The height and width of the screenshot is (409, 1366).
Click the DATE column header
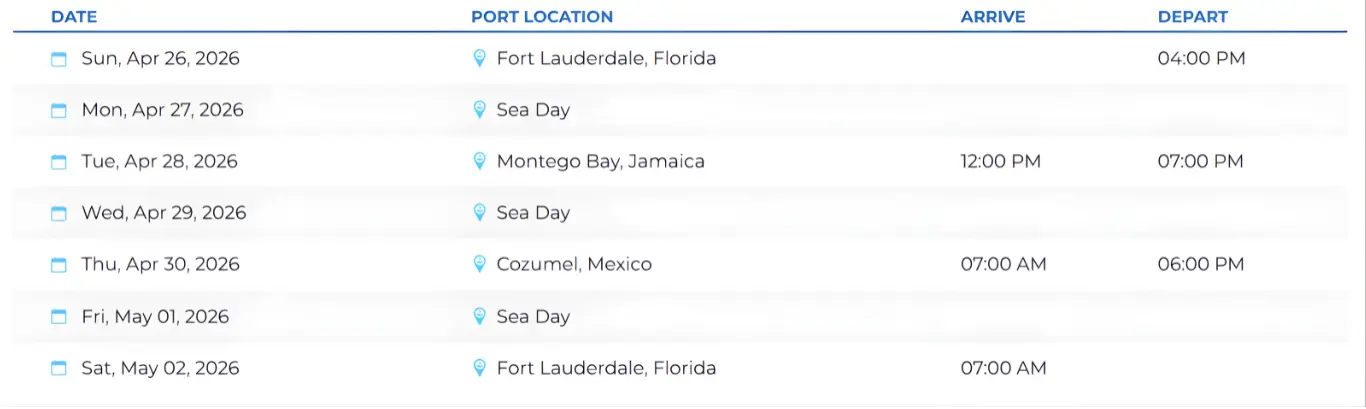74,17
